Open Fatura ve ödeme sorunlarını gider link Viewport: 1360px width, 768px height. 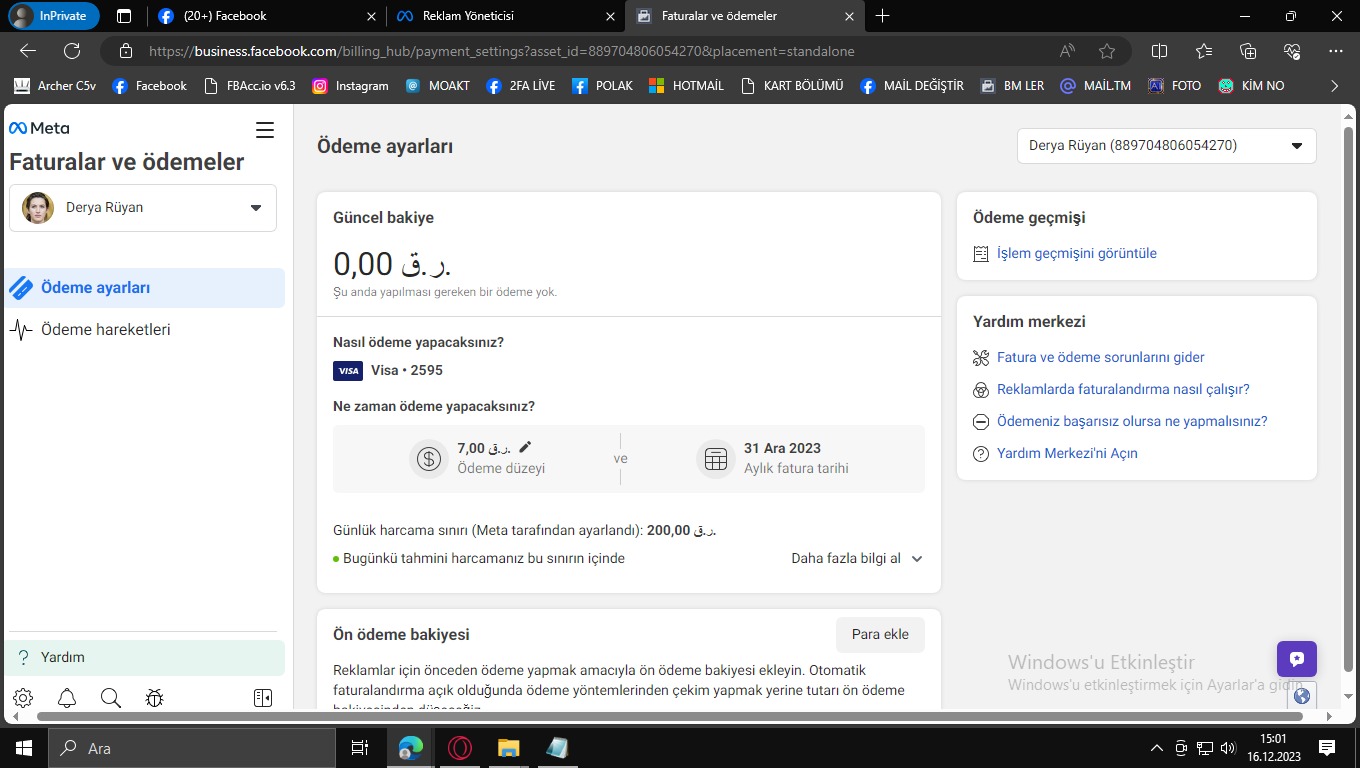[x=1101, y=358]
